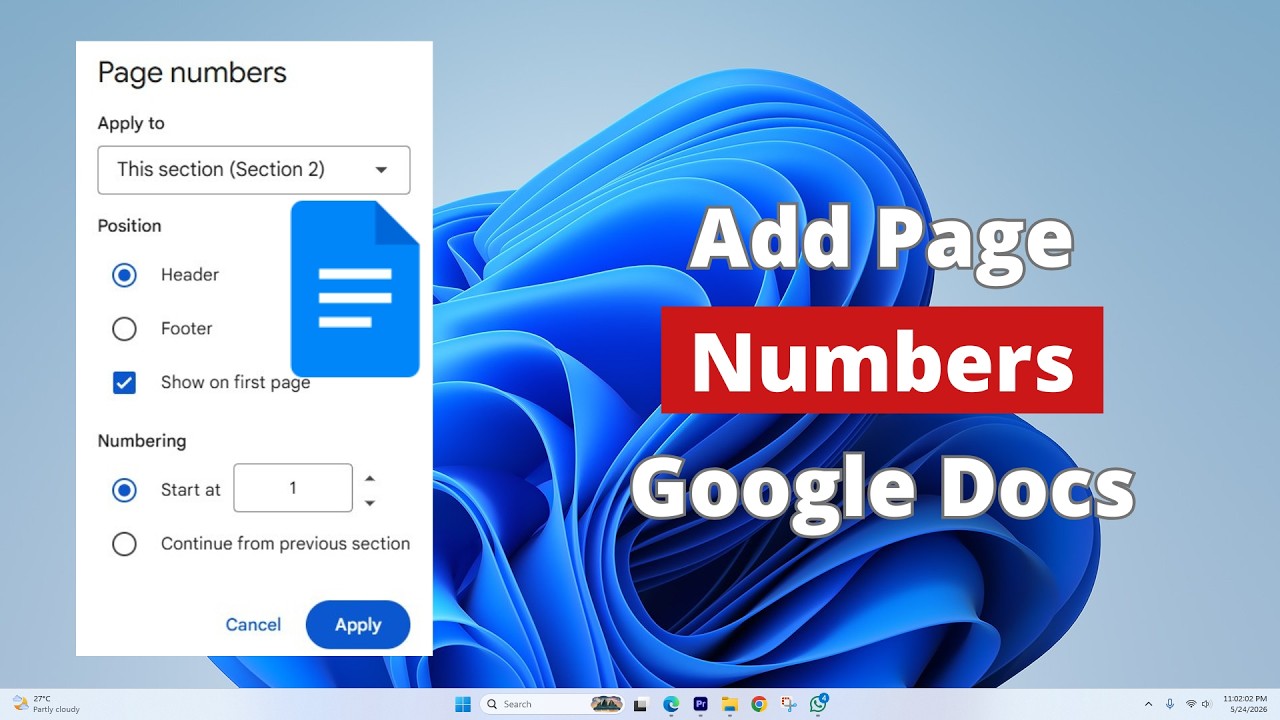The image size is (1280, 720).
Task: Select the Header position radio button
Action: (124, 275)
